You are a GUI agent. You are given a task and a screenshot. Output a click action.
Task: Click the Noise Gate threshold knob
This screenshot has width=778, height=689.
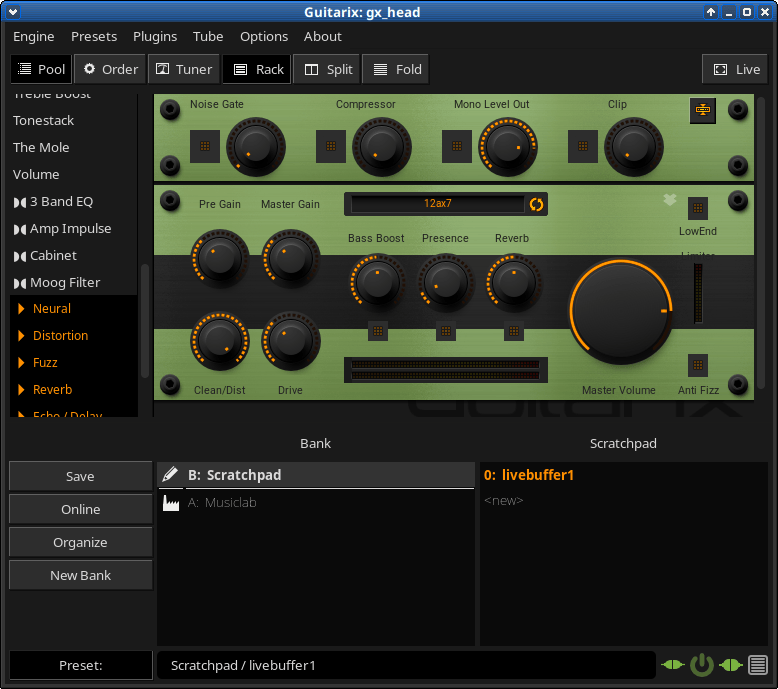pyautogui.click(x=256, y=147)
